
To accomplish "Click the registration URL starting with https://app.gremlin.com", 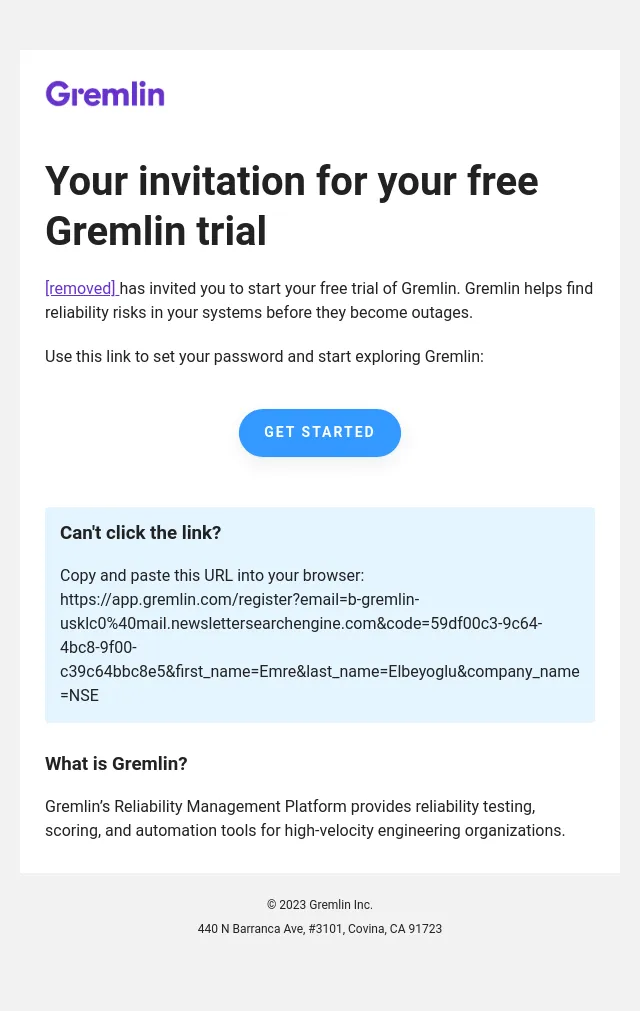I will click(320, 647).
